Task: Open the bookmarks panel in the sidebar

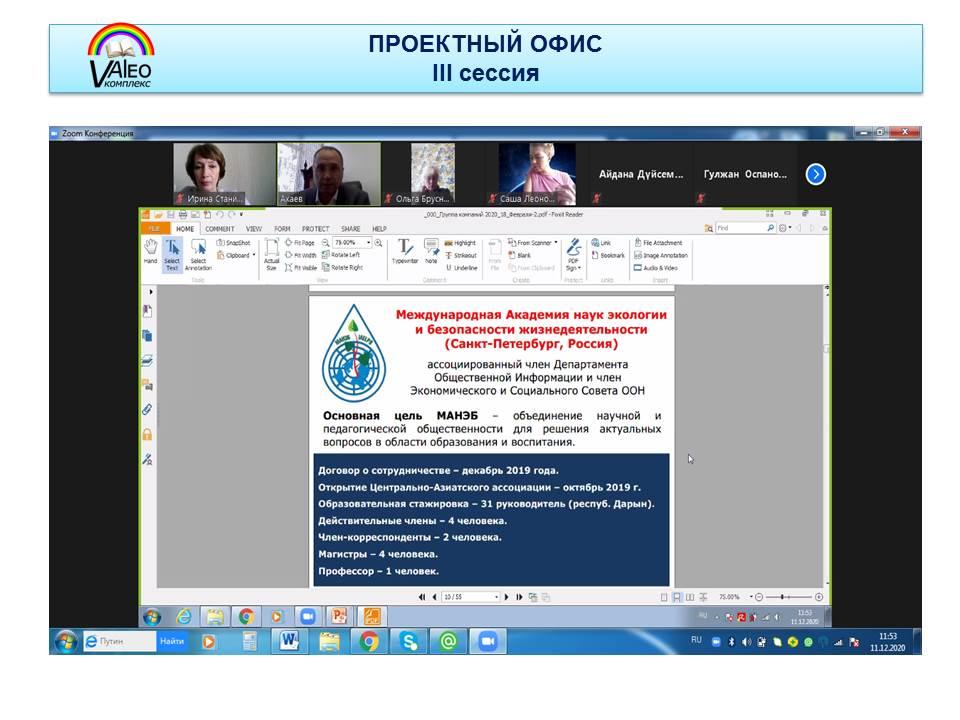Action: [148, 312]
